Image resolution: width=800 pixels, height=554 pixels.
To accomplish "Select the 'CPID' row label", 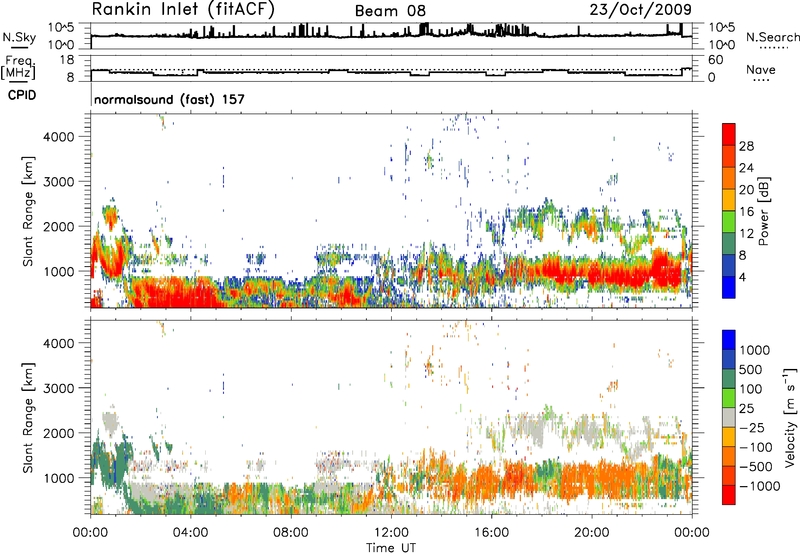I will coord(22,95).
